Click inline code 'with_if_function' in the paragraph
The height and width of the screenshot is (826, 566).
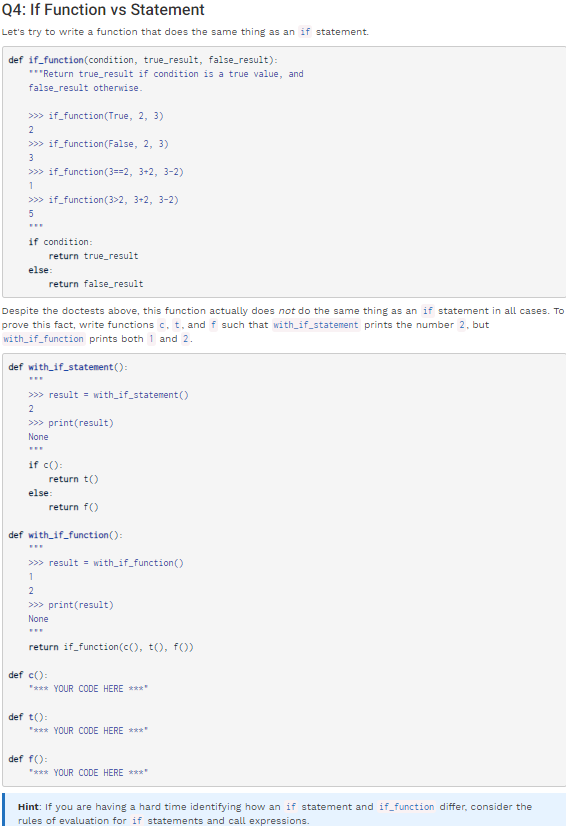[44, 339]
